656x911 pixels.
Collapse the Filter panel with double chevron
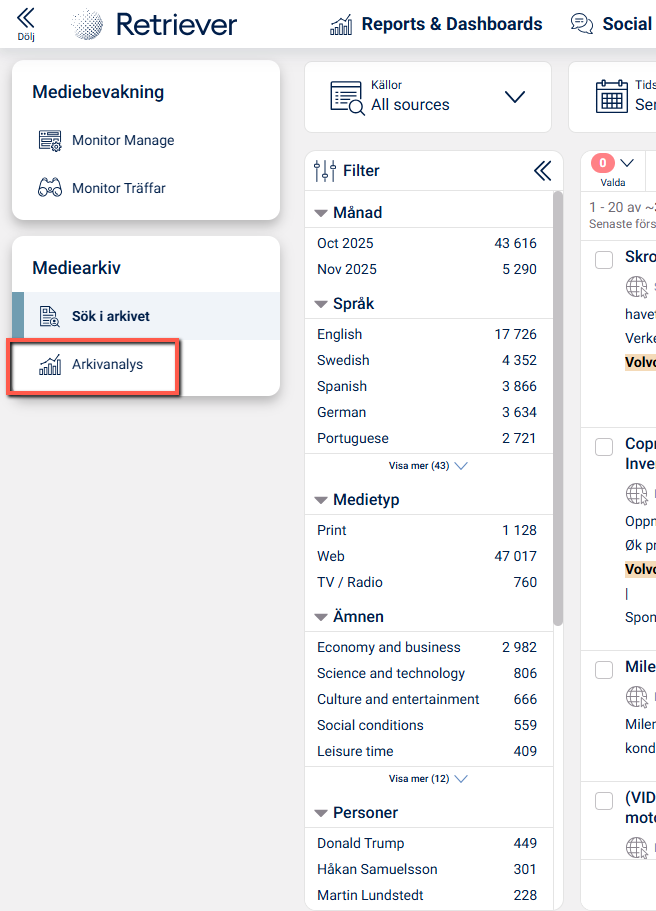(542, 171)
